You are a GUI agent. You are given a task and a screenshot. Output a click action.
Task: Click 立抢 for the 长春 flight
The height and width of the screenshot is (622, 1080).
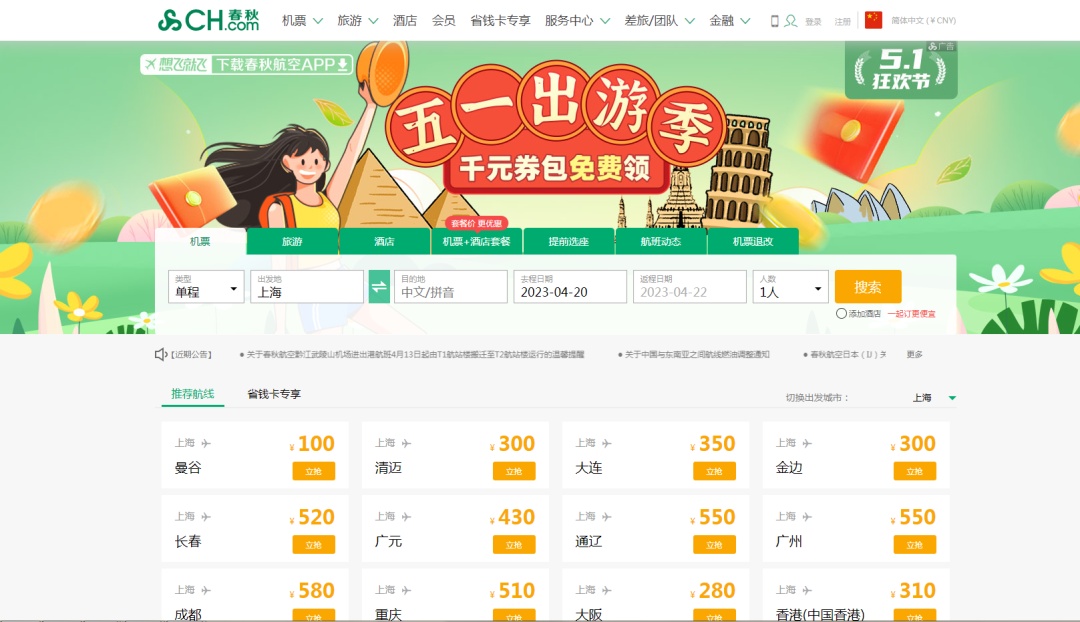(313, 545)
